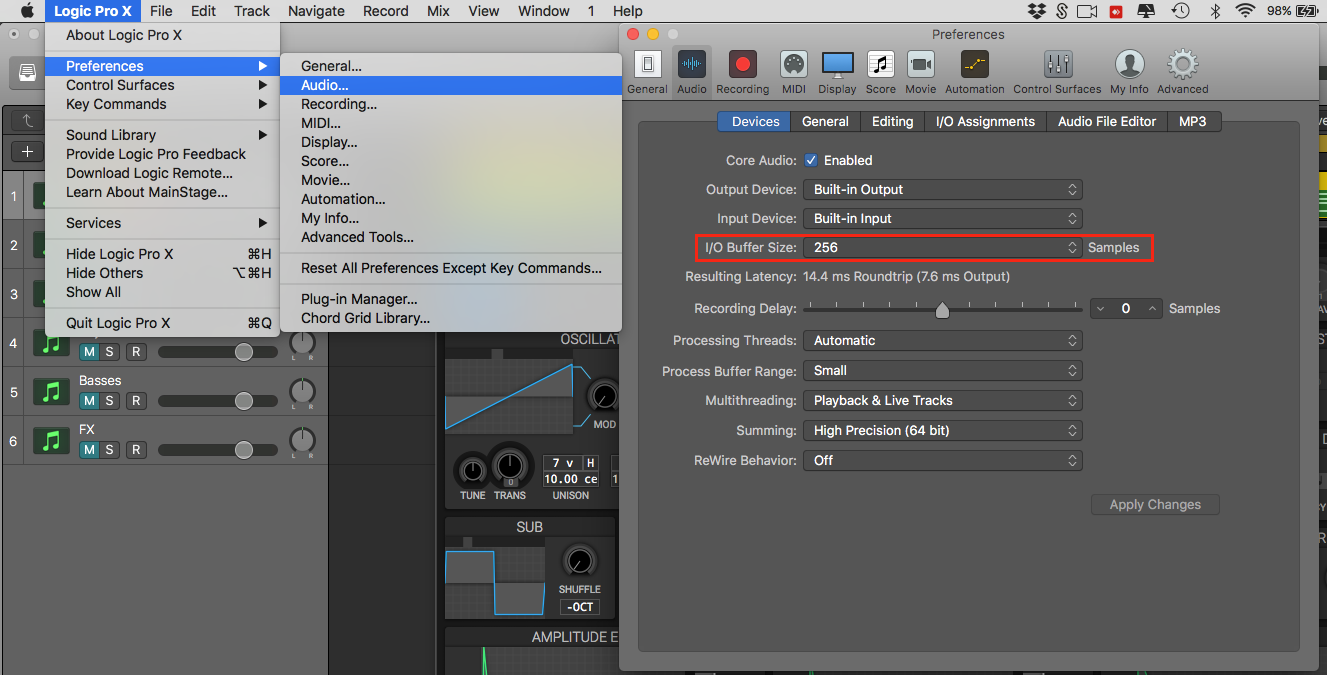This screenshot has width=1327, height=675.
Task: Open the ReWire Behavior dropdown
Action: click(943, 460)
